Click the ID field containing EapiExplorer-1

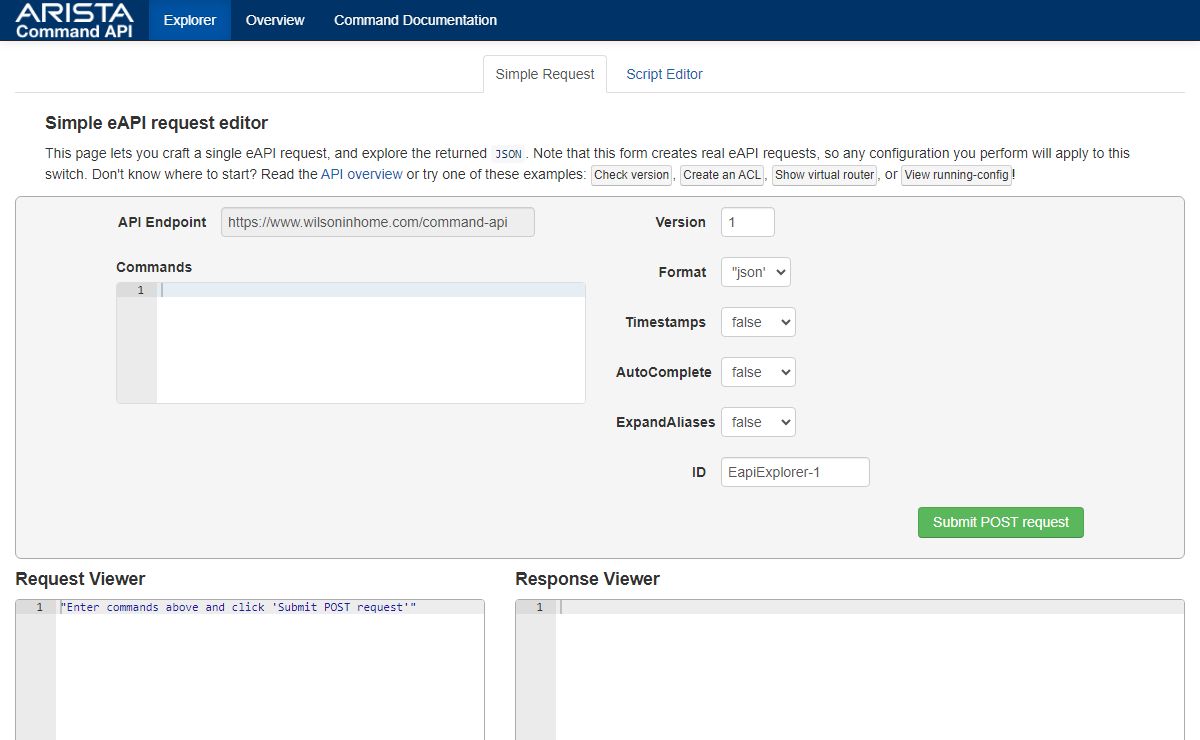[x=794, y=472]
